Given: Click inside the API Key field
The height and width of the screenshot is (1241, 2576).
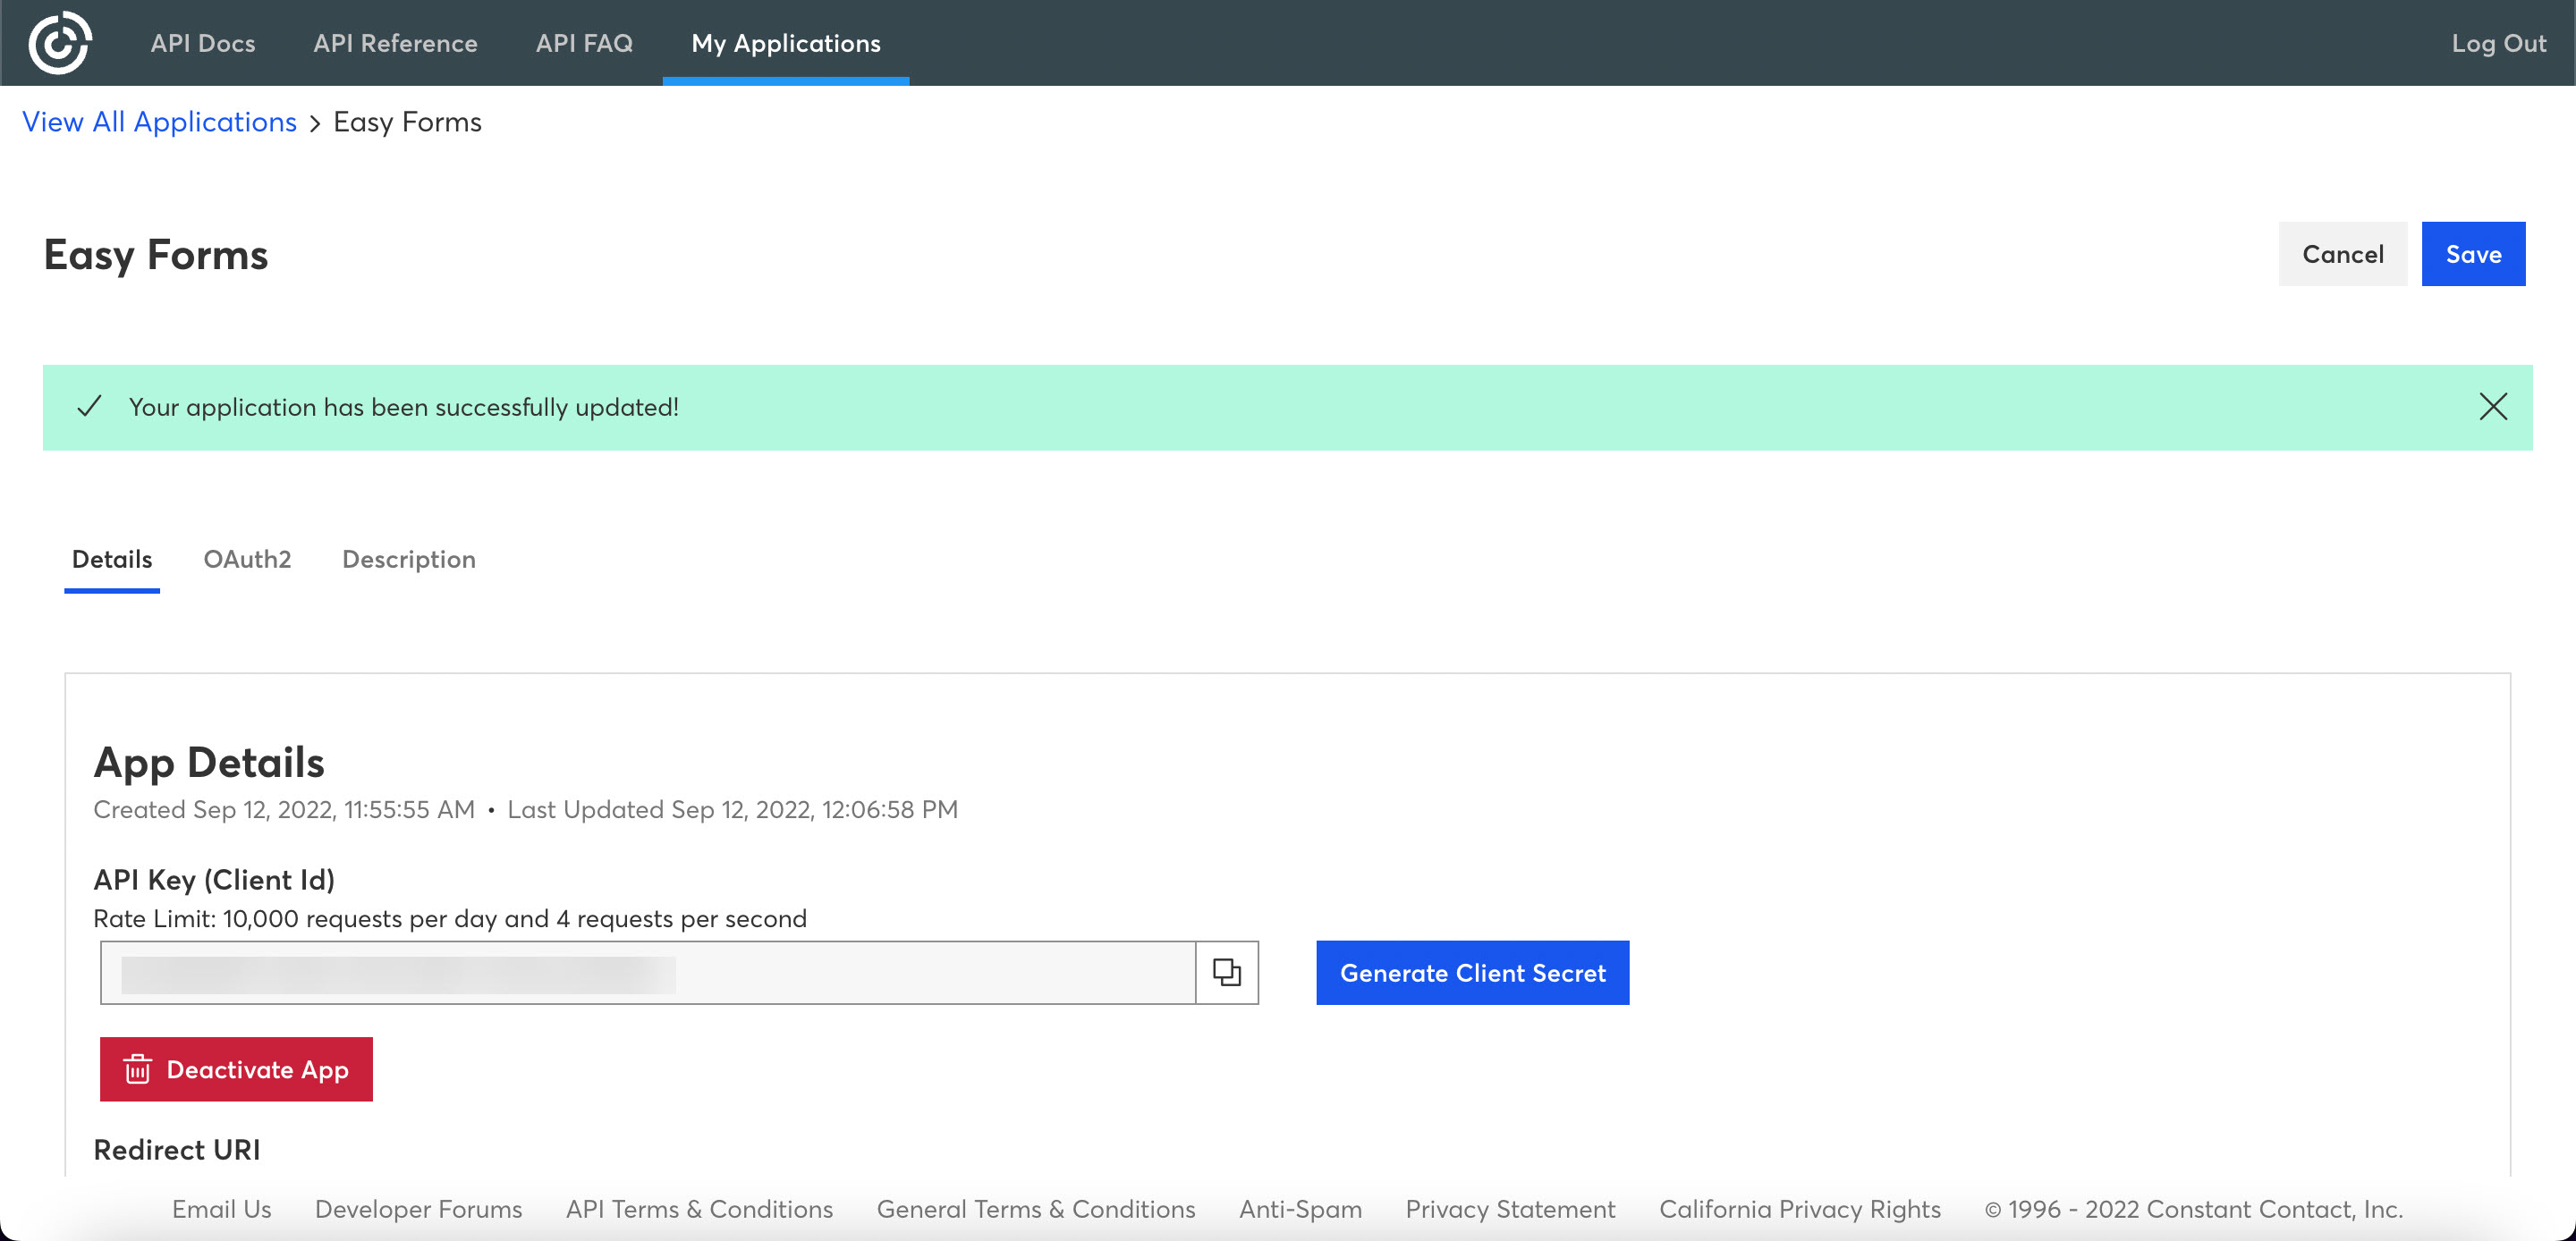Looking at the screenshot, I should click(x=648, y=972).
